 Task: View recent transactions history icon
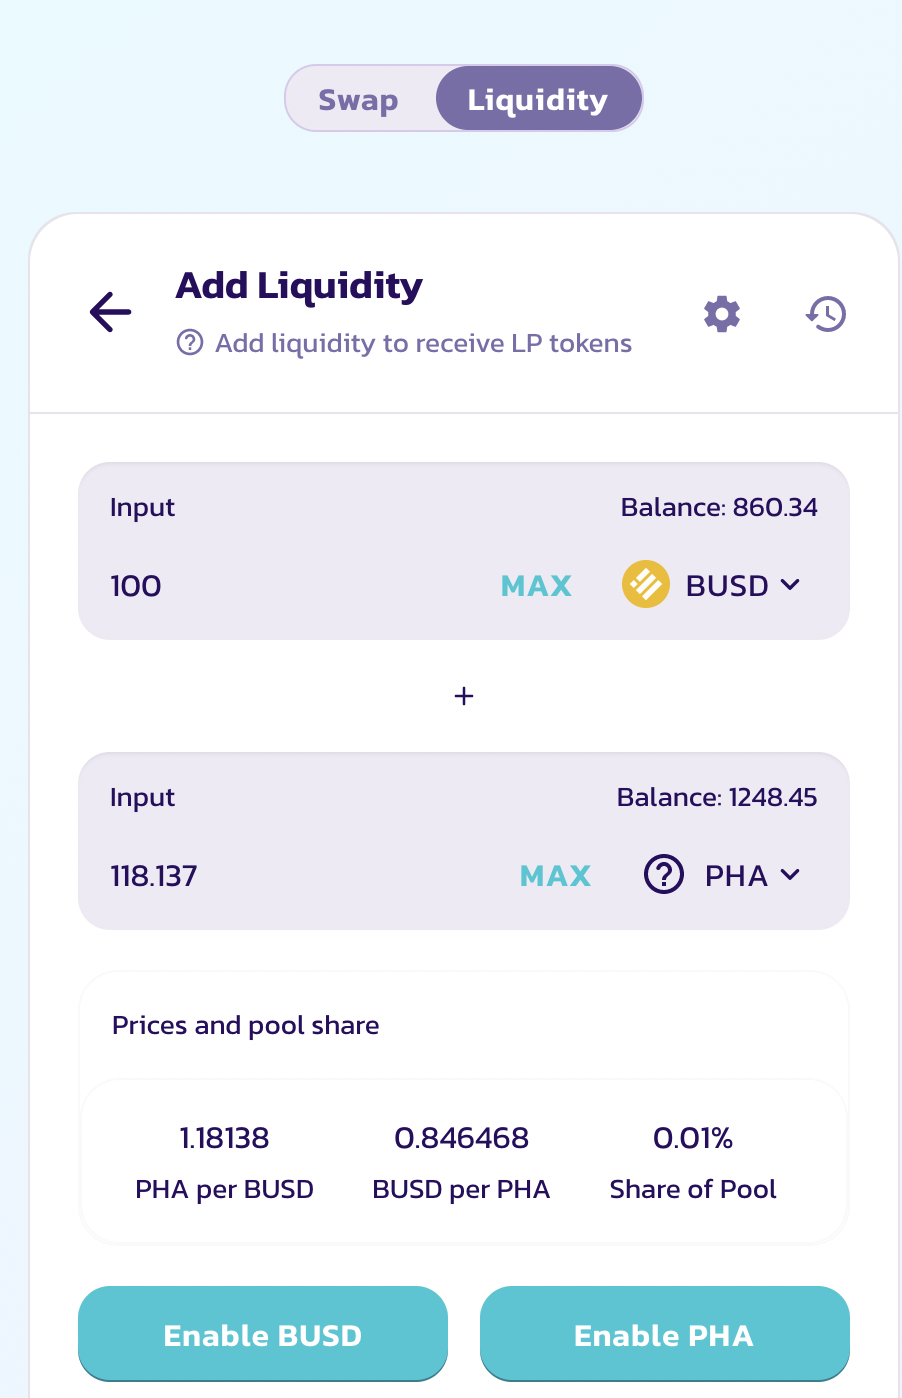coord(826,314)
